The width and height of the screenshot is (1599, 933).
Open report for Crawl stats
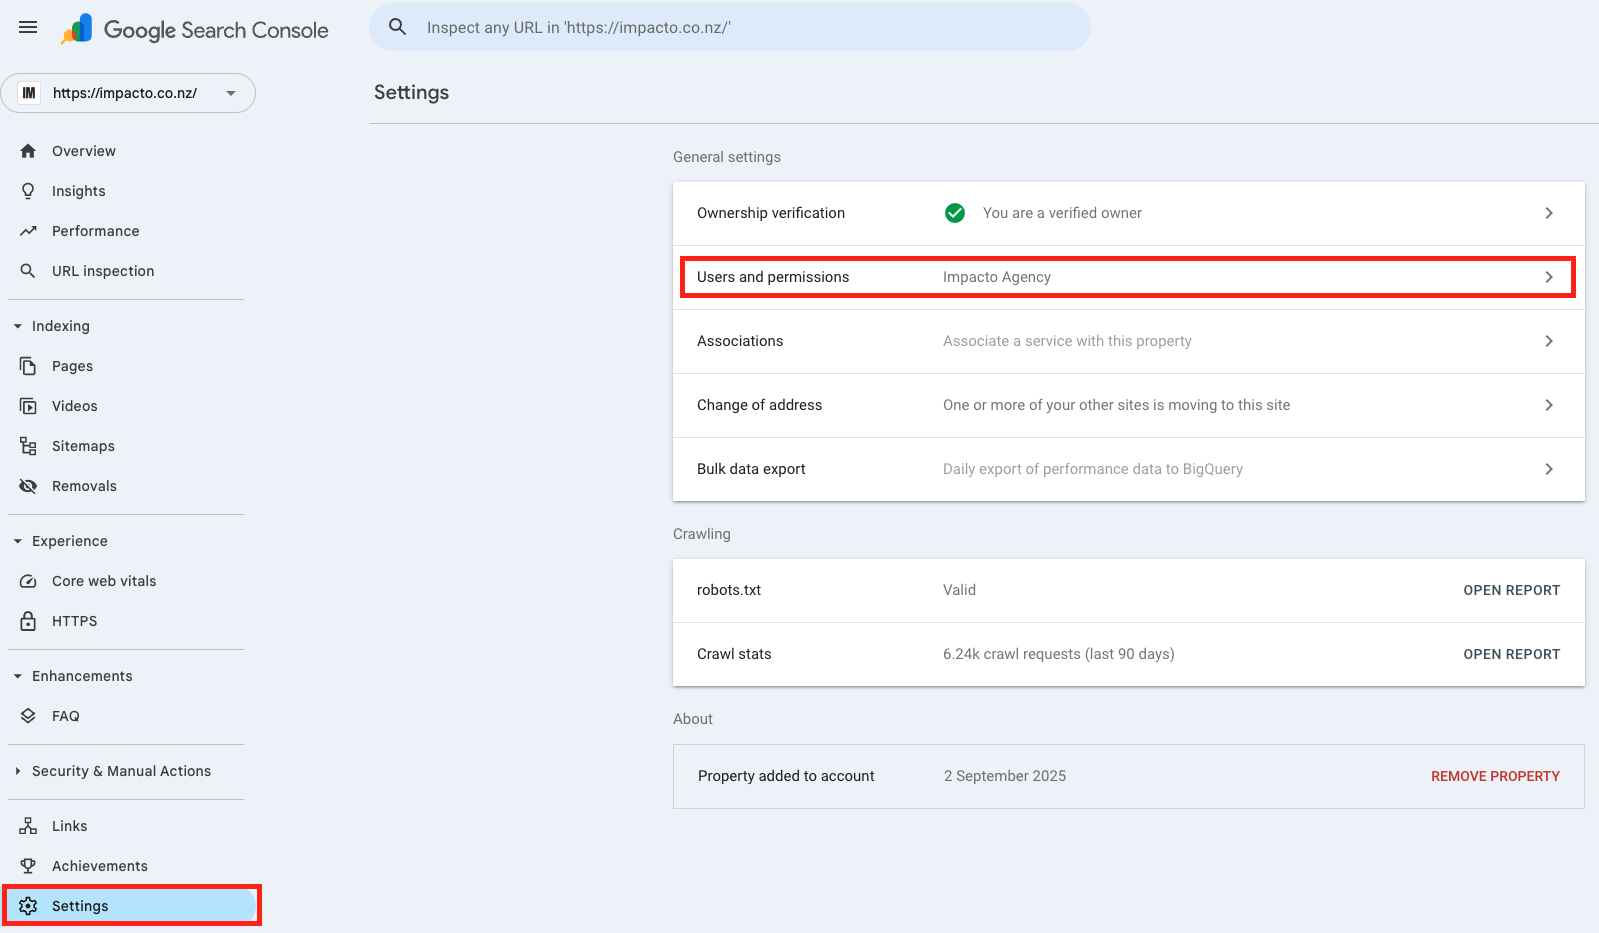(1511, 654)
